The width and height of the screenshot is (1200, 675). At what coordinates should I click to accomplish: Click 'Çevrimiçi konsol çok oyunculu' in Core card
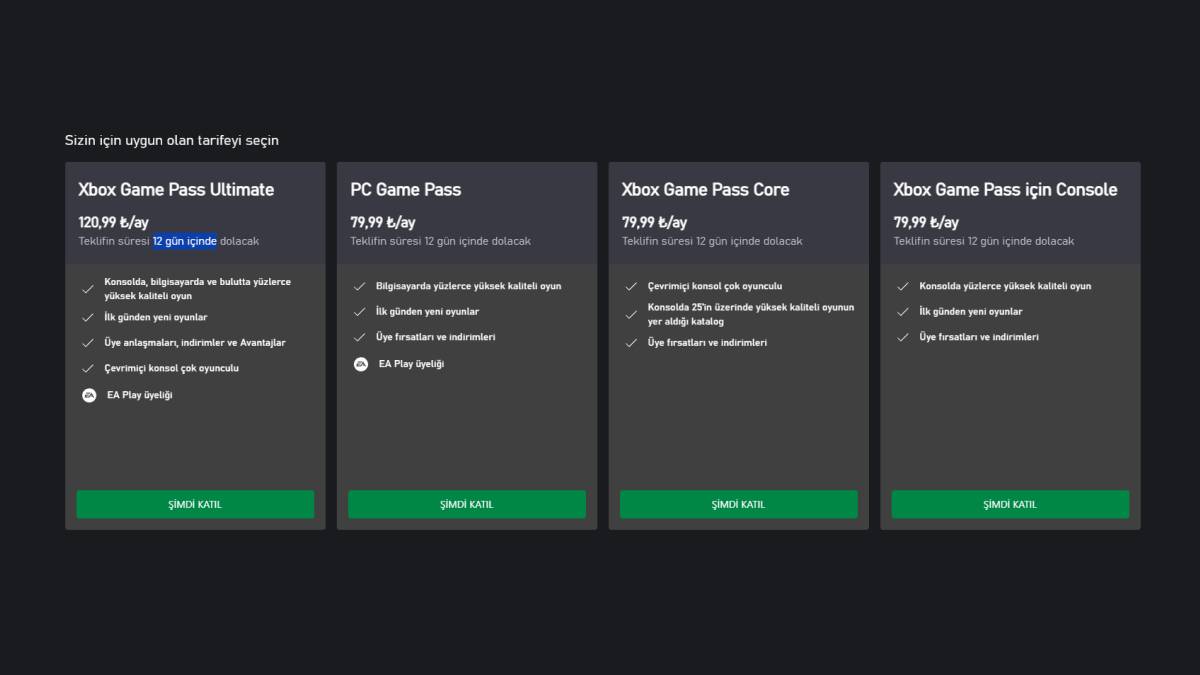(715, 286)
